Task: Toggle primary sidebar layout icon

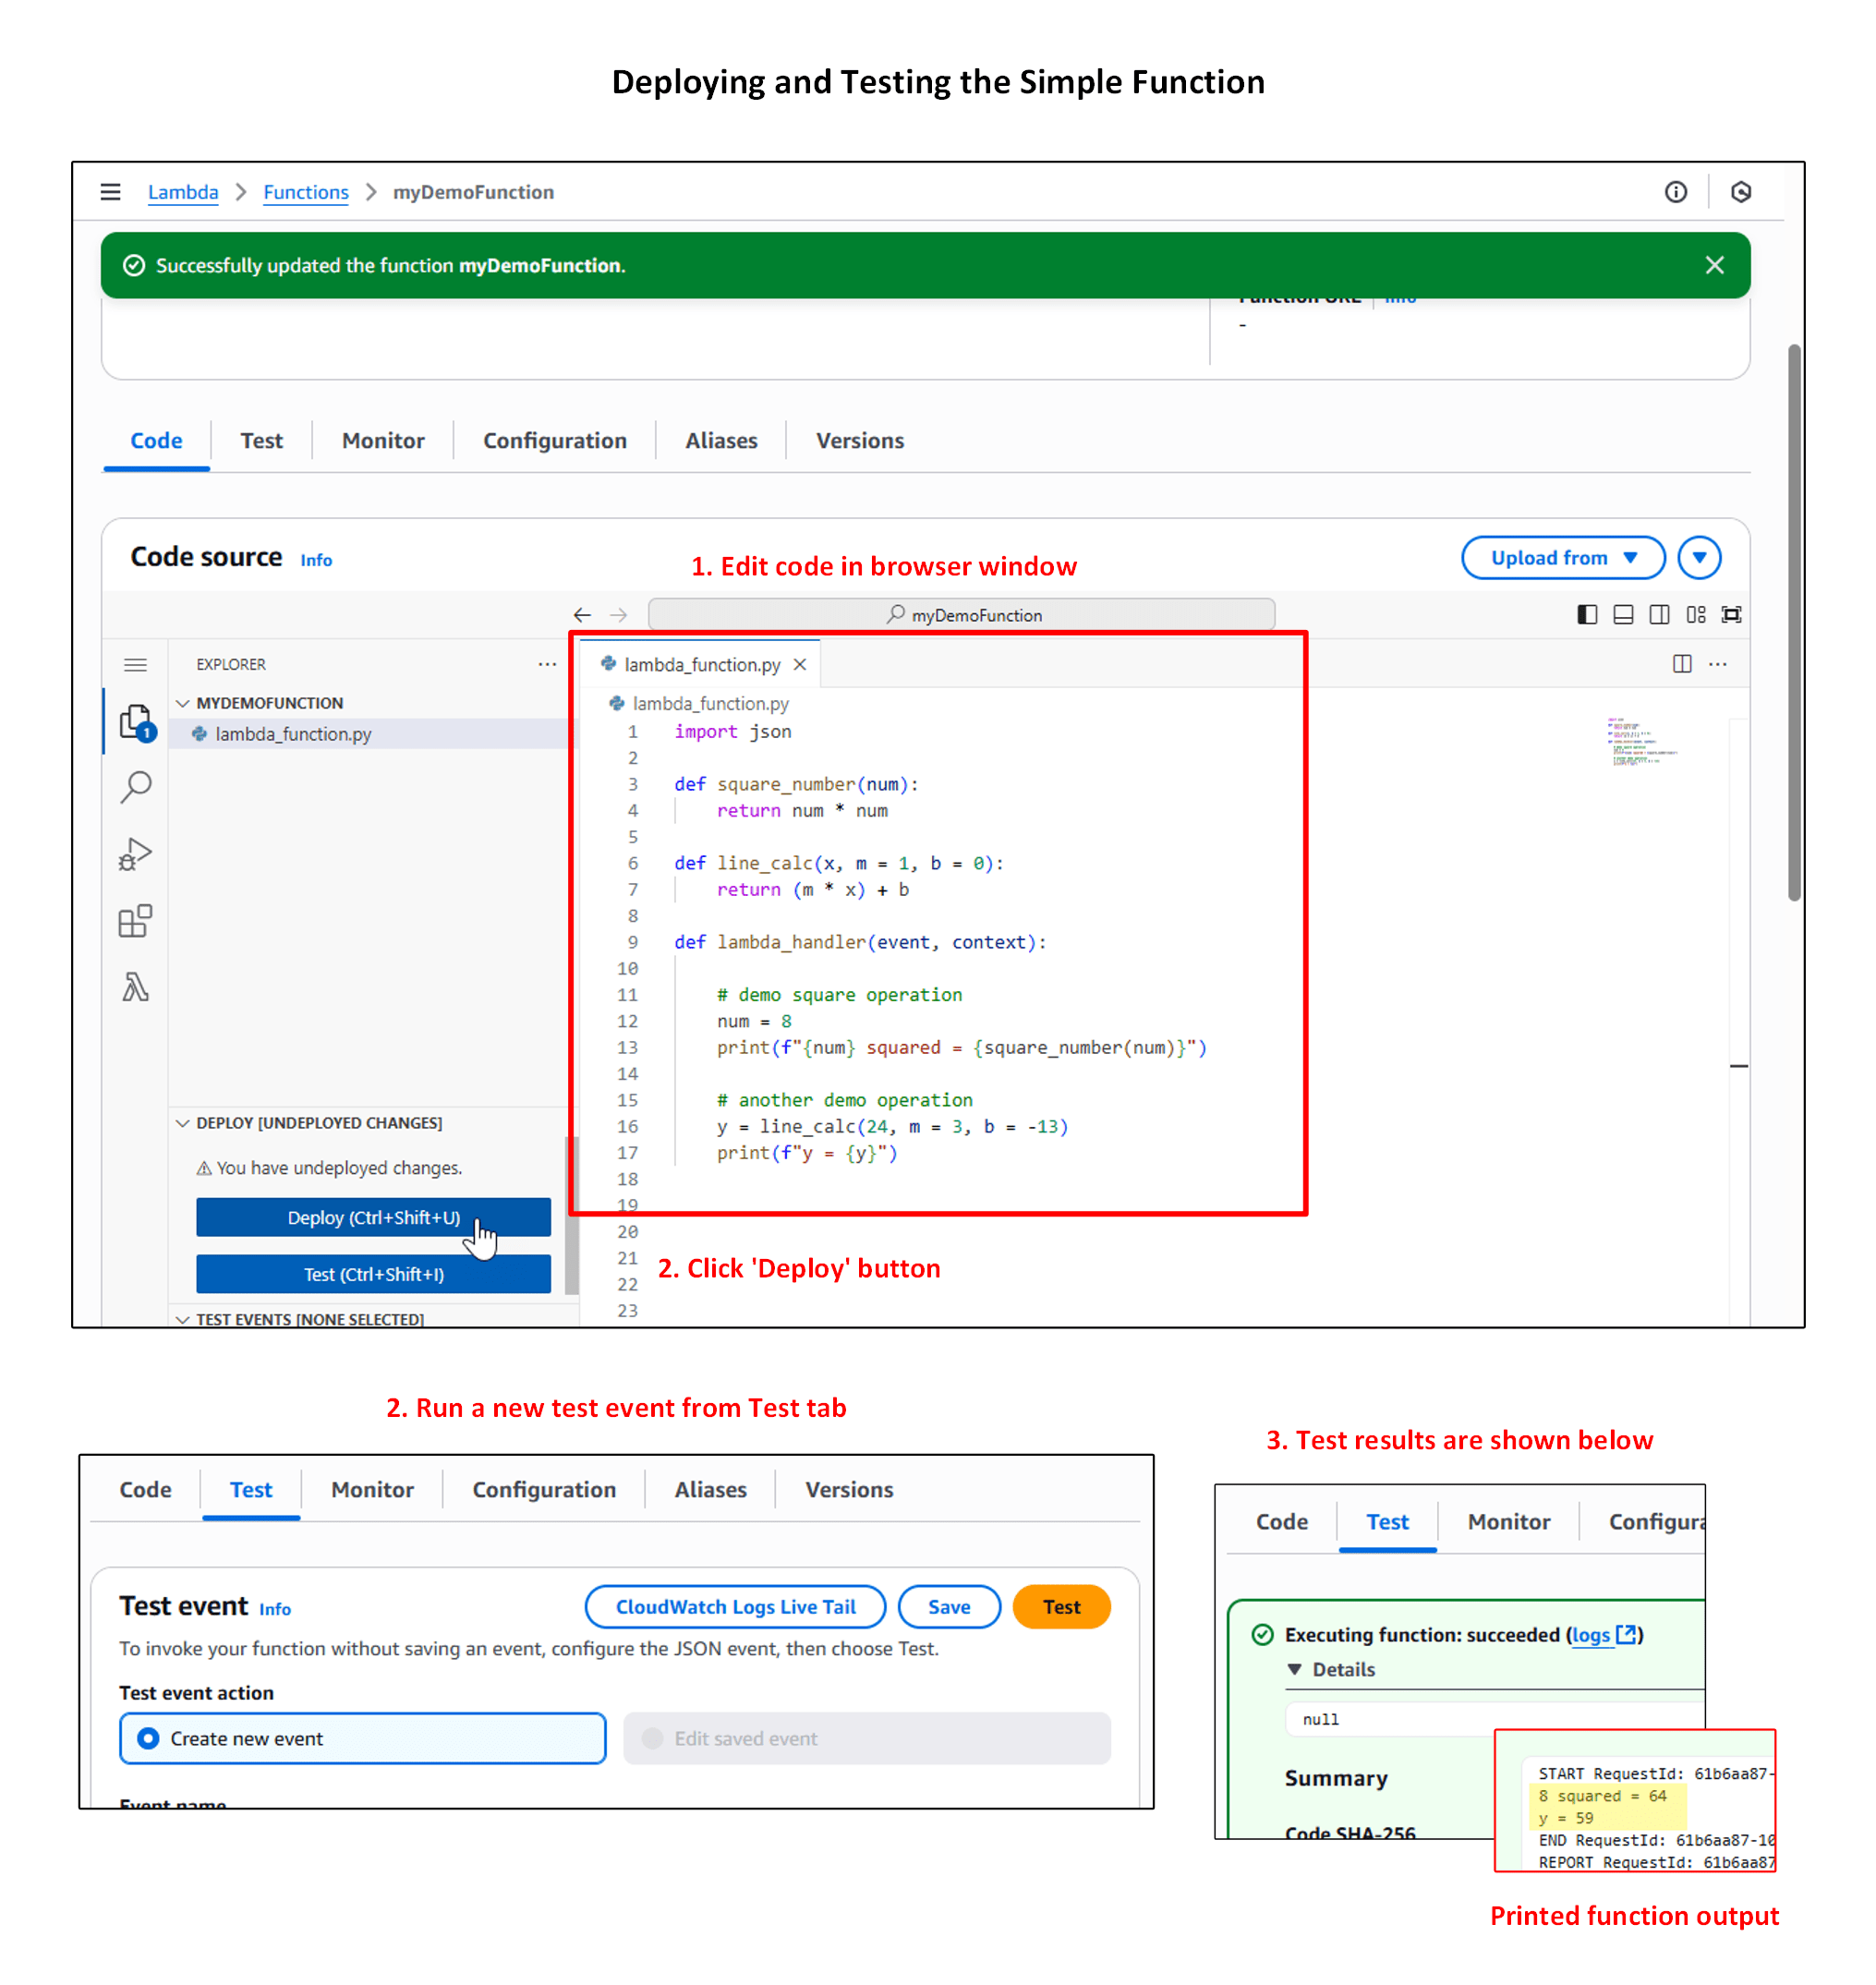Action: 1587,615
